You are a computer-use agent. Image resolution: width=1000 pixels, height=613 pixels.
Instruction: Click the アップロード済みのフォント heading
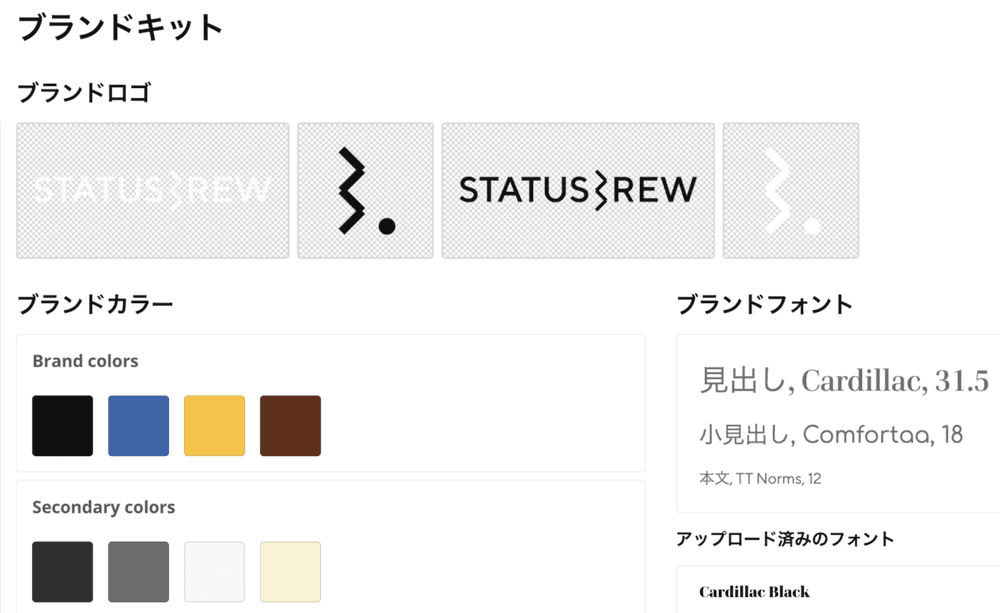coord(785,539)
